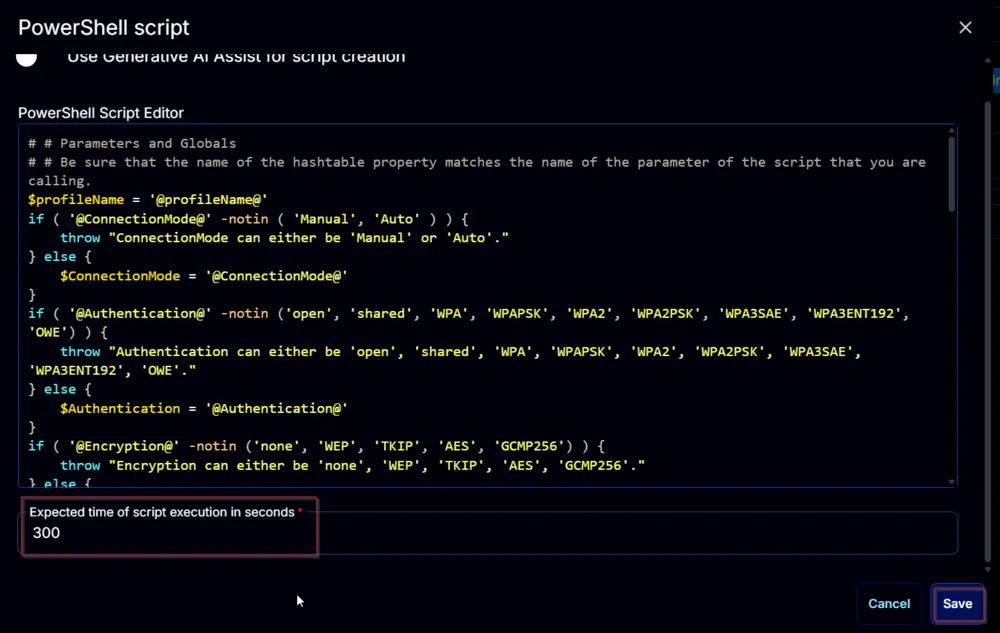Save the PowerShell script
This screenshot has width=1000, height=633.
pyautogui.click(x=957, y=603)
